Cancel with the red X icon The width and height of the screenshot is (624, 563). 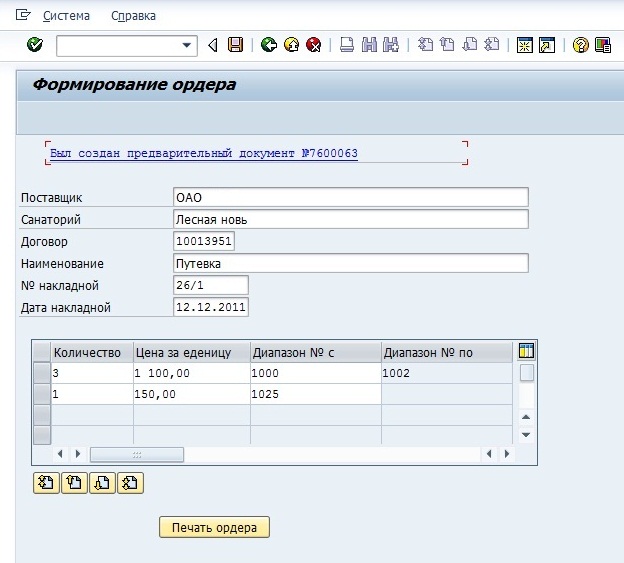(314, 45)
